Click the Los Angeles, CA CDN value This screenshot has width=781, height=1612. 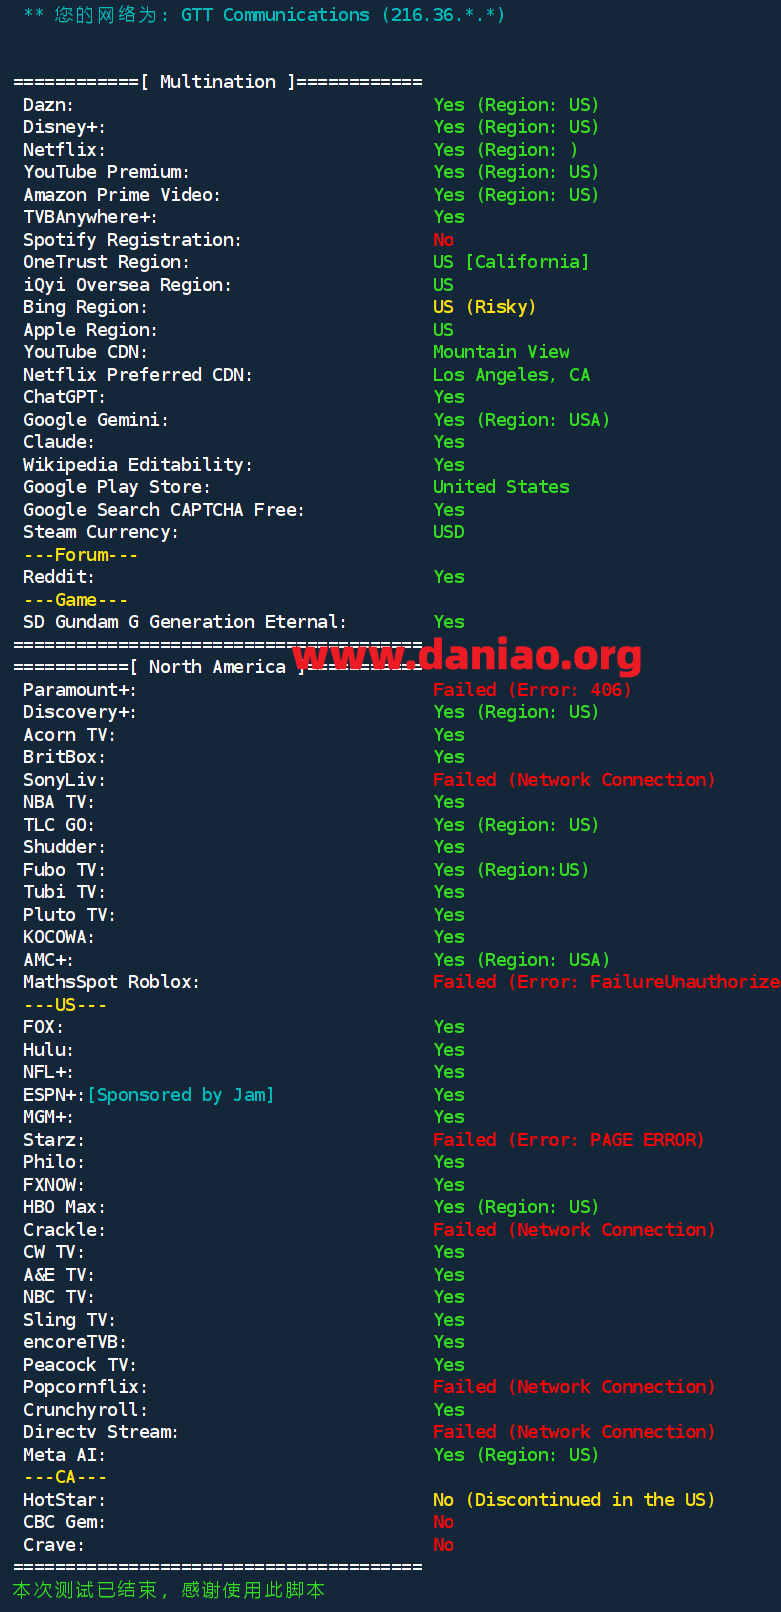tap(511, 375)
